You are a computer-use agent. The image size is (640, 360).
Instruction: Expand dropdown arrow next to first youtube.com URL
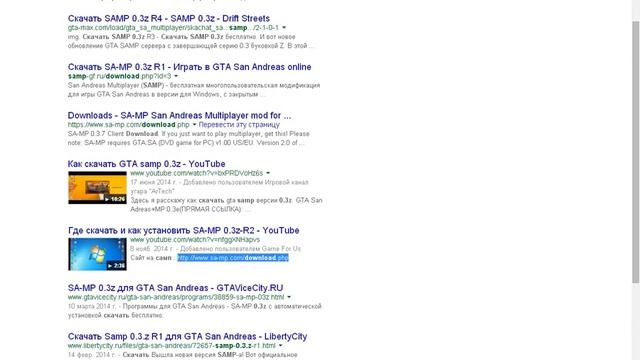coord(268,173)
